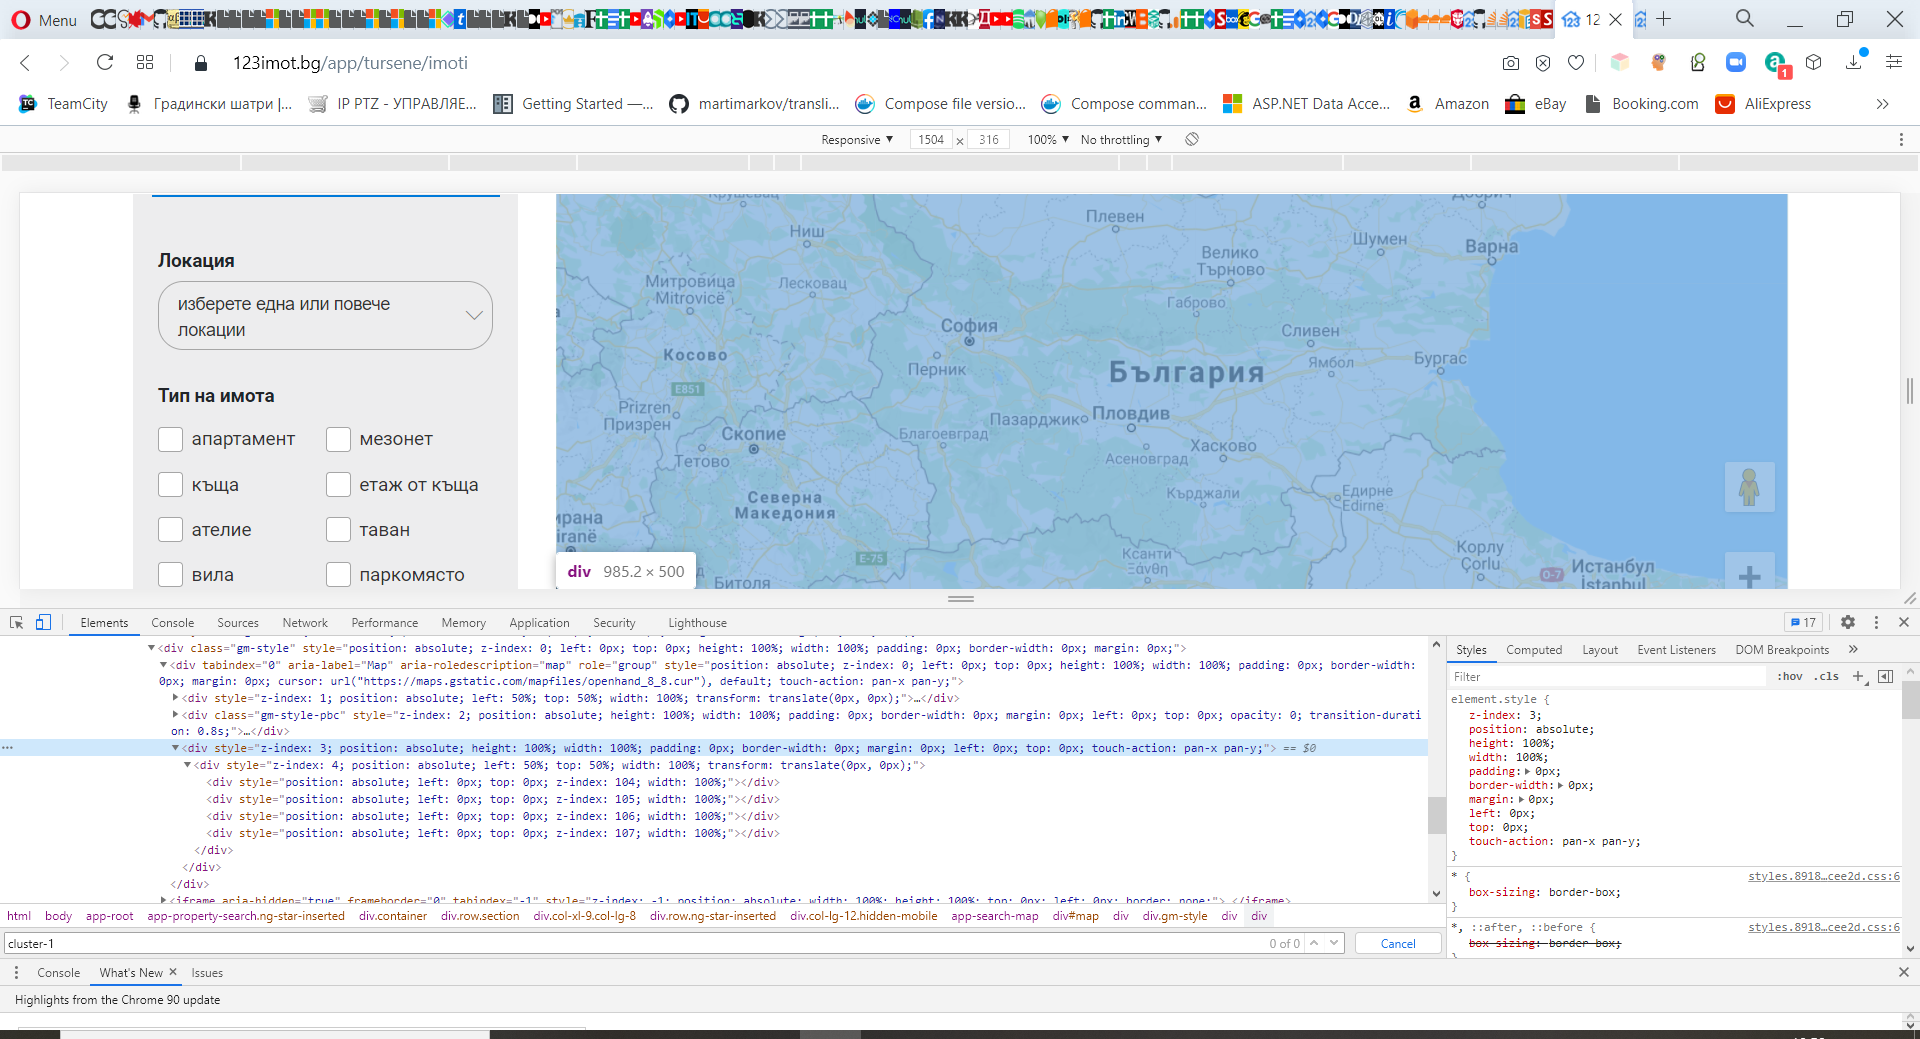
Task: Check the вила checkbox
Action: click(170, 574)
